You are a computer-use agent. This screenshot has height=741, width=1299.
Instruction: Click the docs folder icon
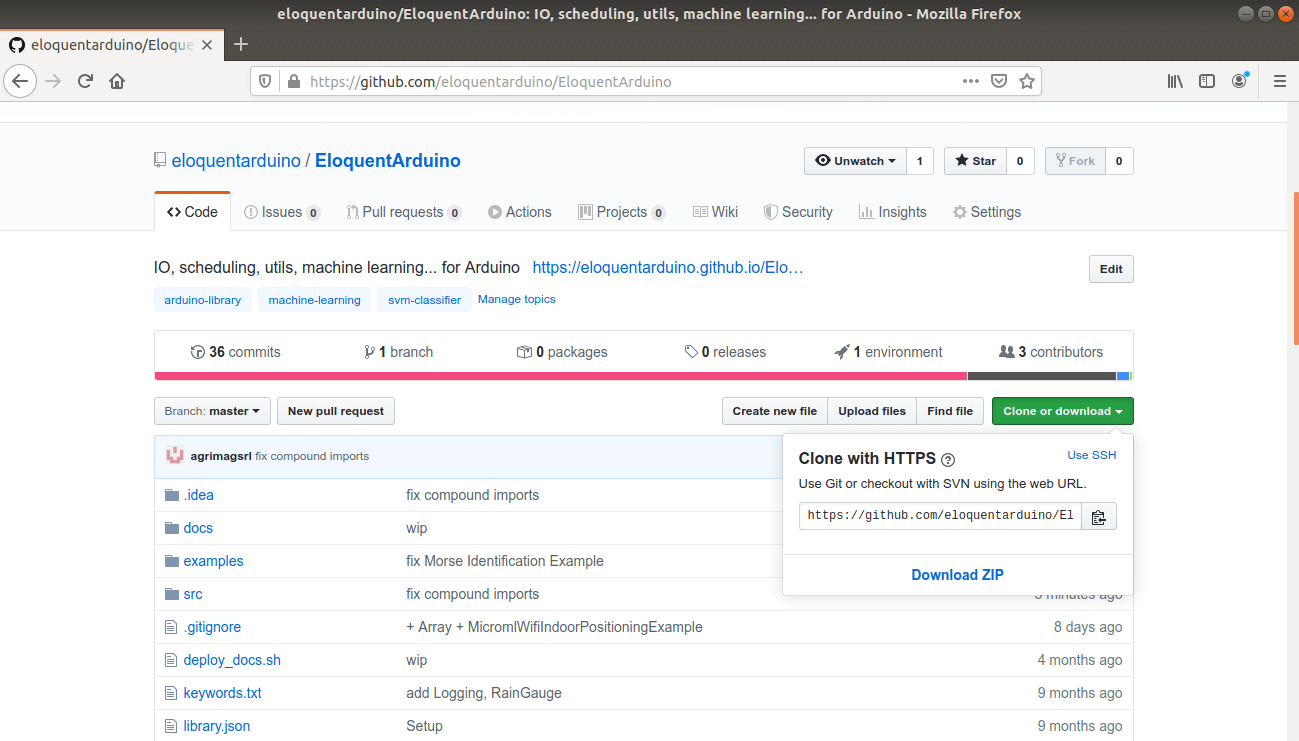(x=171, y=528)
